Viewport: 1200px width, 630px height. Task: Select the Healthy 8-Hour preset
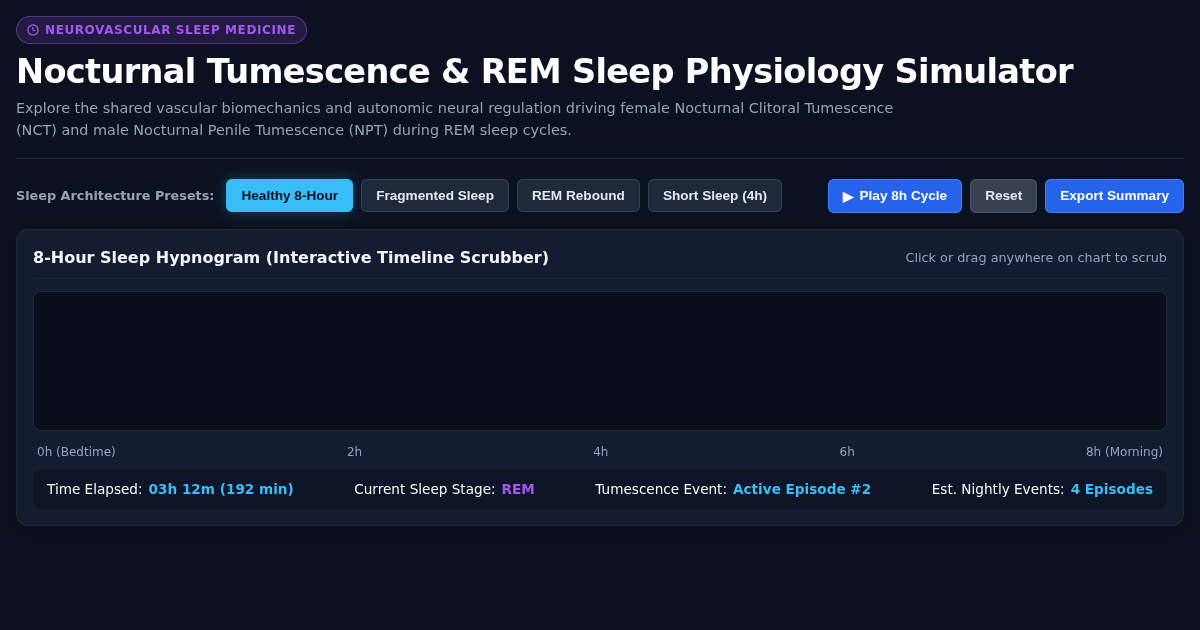tap(289, 196)
